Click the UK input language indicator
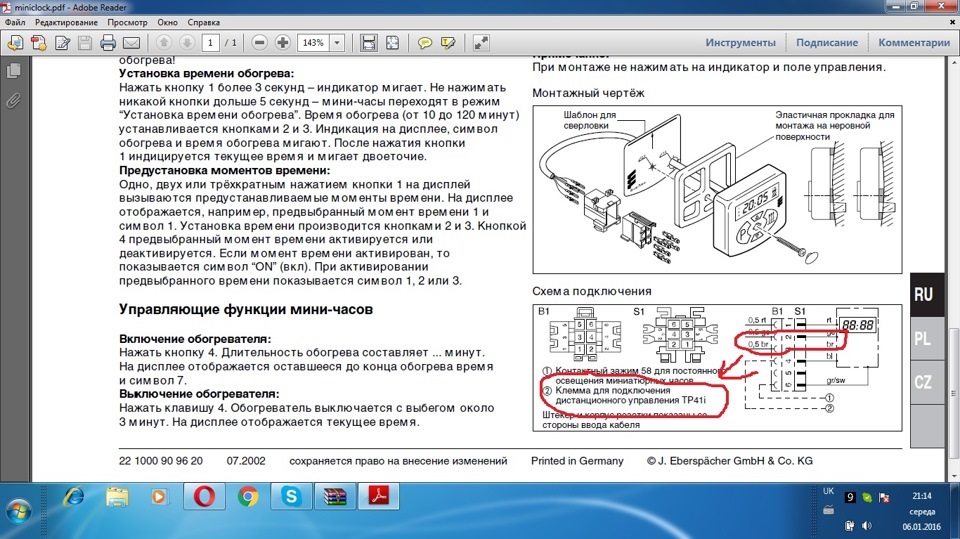960x539 pixels. tap(828, 491)
